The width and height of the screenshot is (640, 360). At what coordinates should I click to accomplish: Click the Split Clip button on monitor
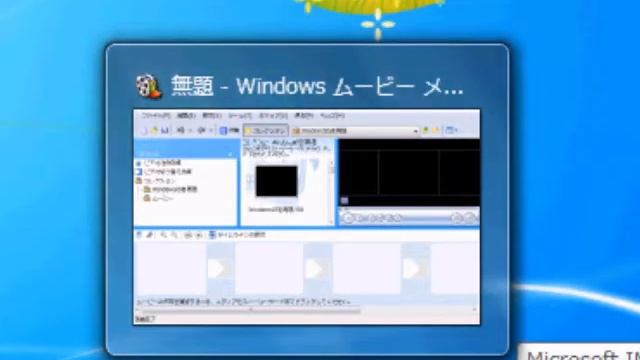click(457, 218)
